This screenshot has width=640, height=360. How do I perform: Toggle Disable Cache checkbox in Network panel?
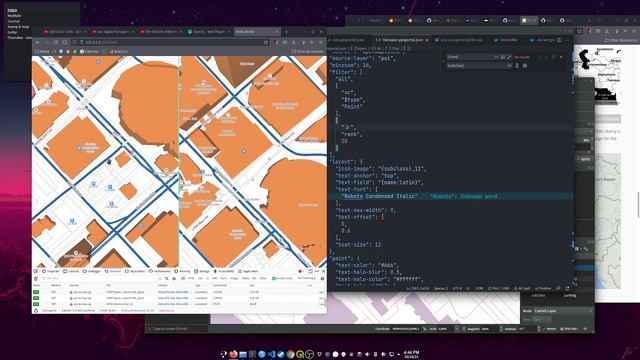(282, 278)
